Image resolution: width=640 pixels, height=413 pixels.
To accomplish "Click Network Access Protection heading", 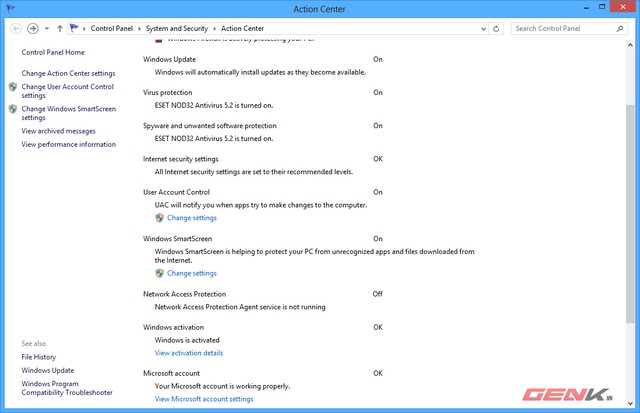I will (184, 294).
